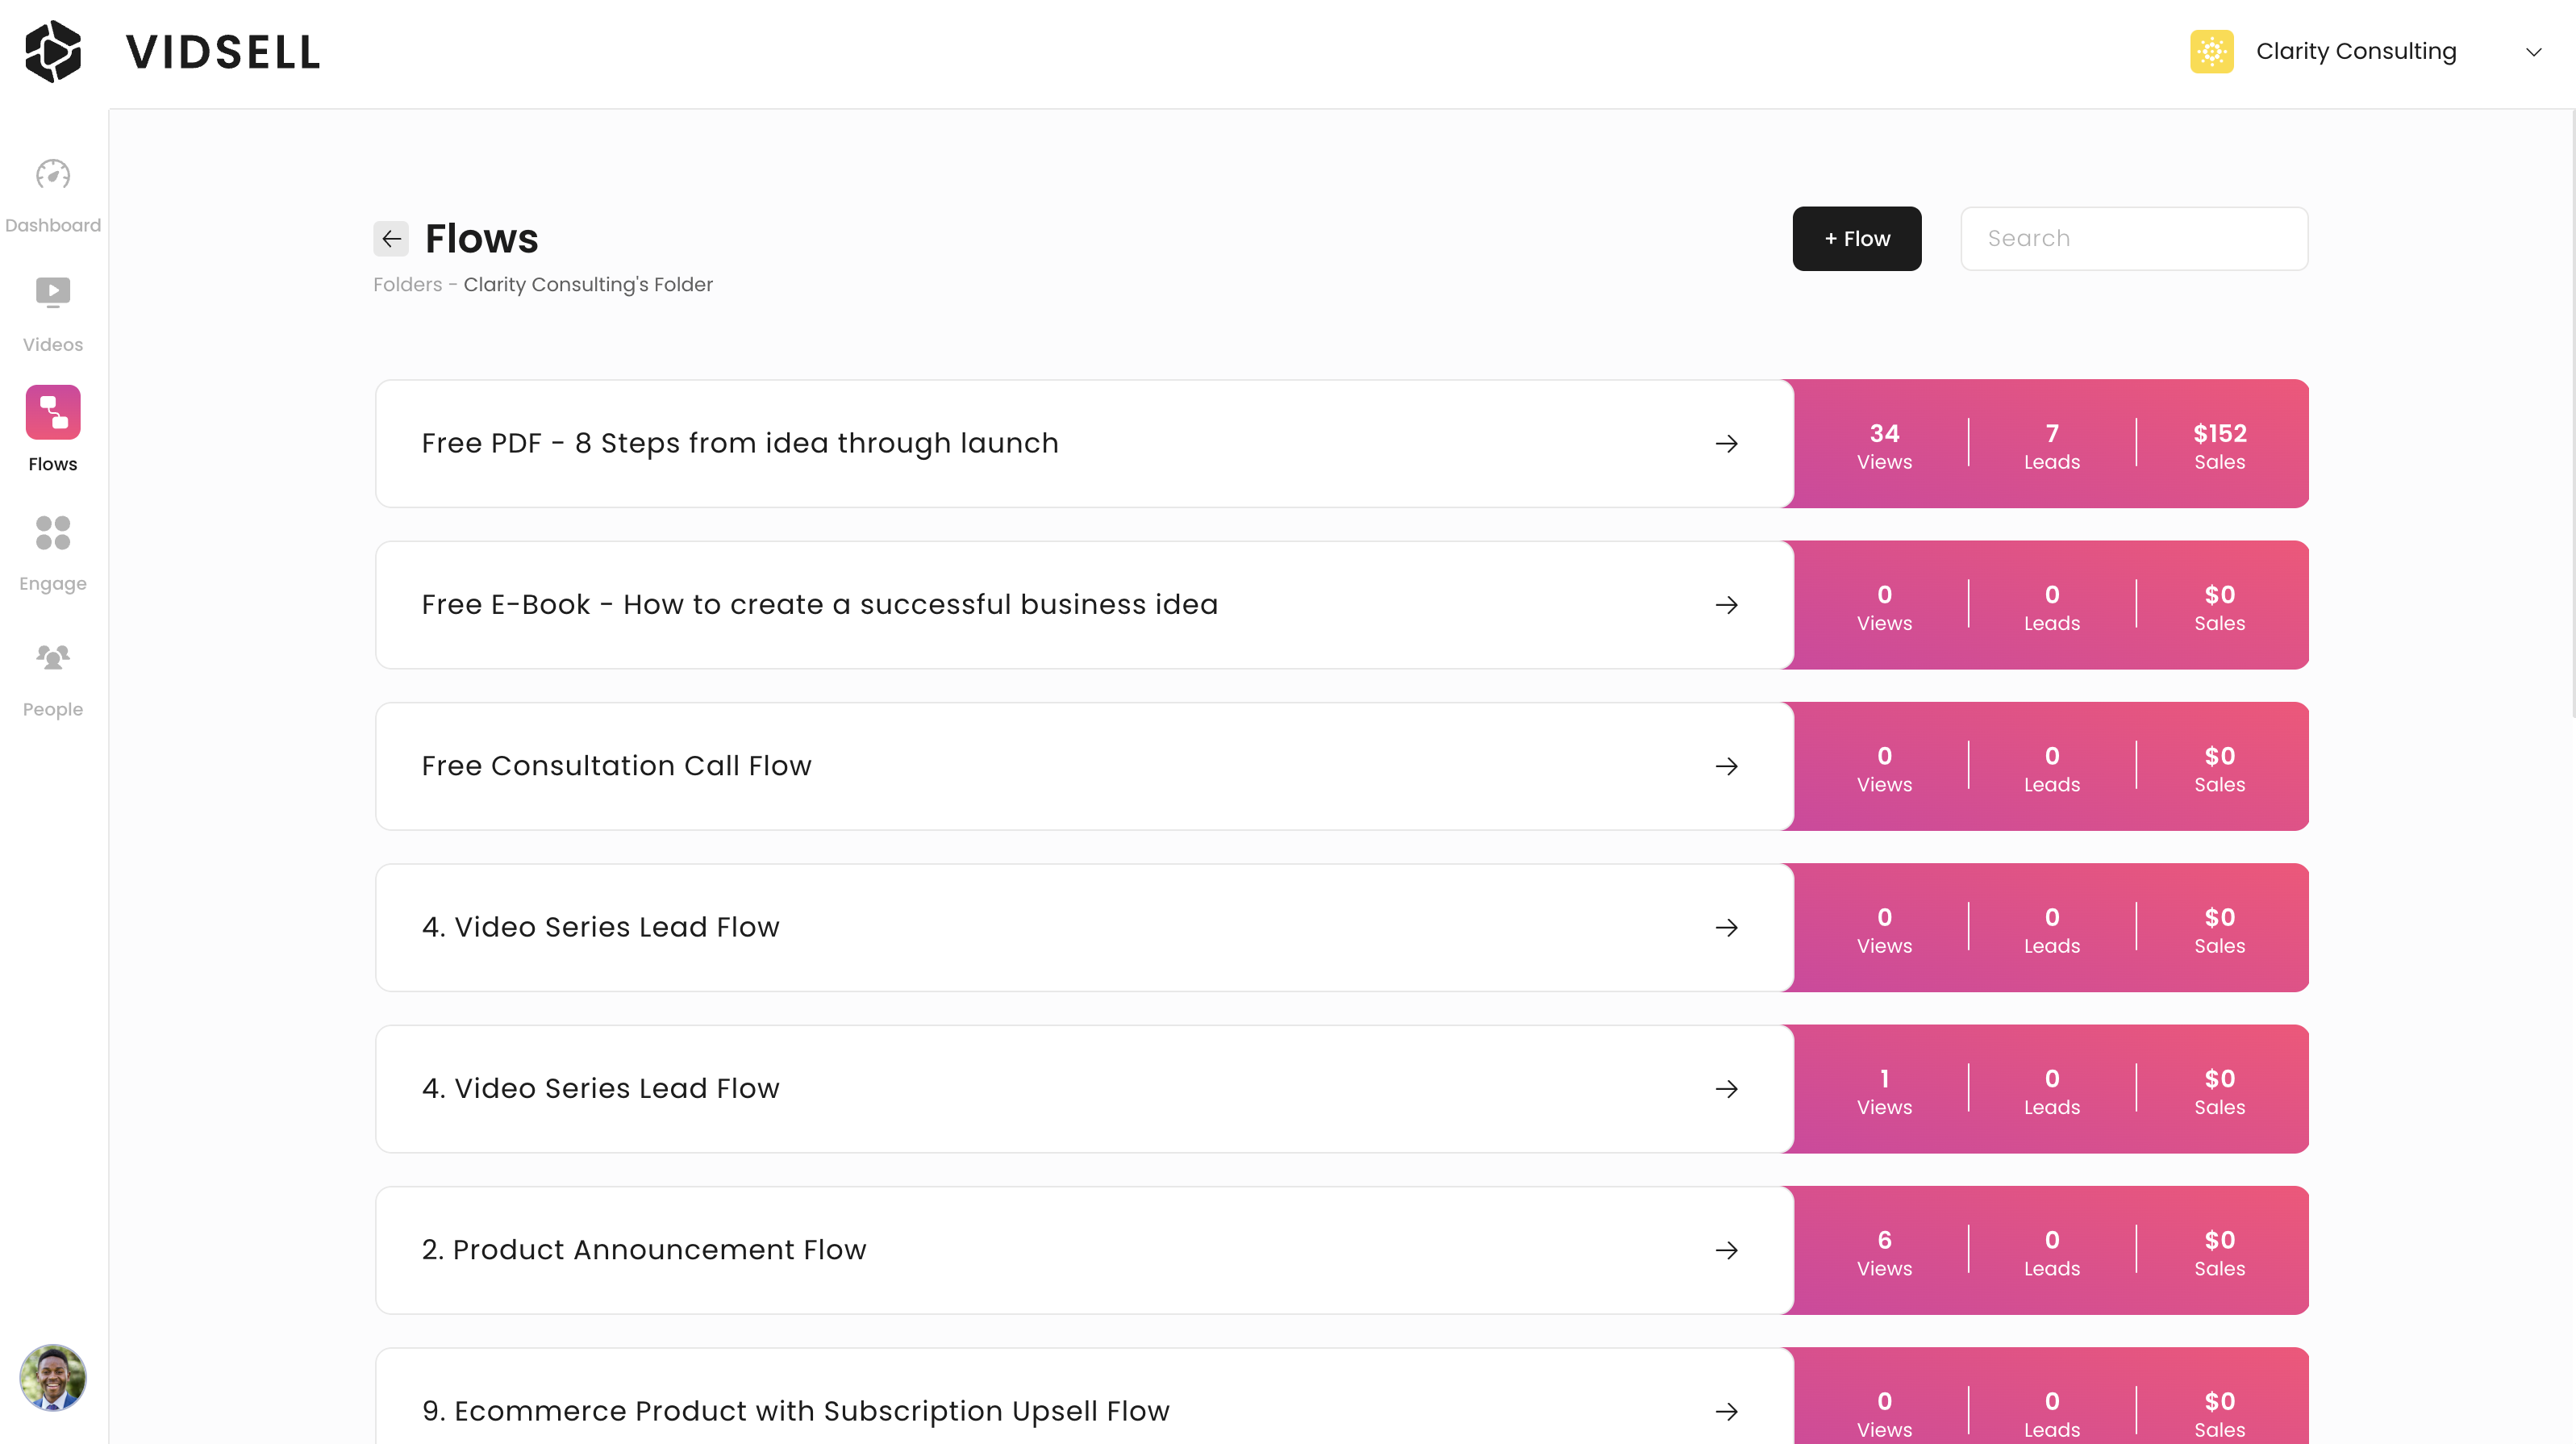Click the + Flow button
2576x1444 pixels.
[x=1856, y=239]
